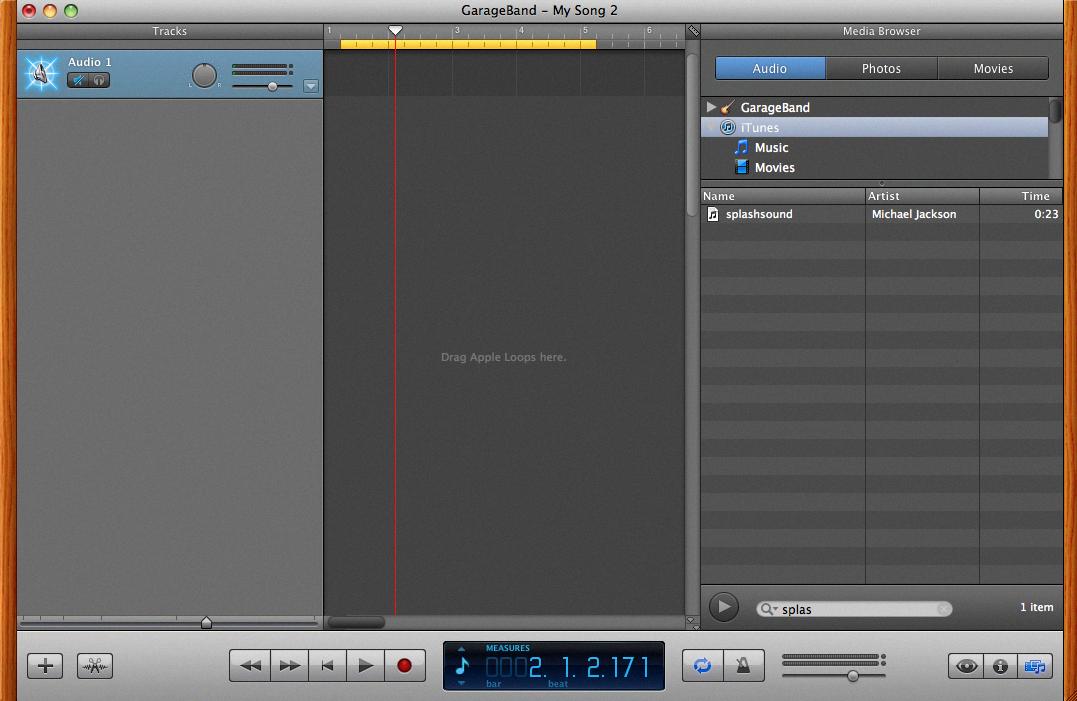Click the LCD note mode icon
Screen dimensions: 1077x701
pyautogui.click(x=462, y=665)
